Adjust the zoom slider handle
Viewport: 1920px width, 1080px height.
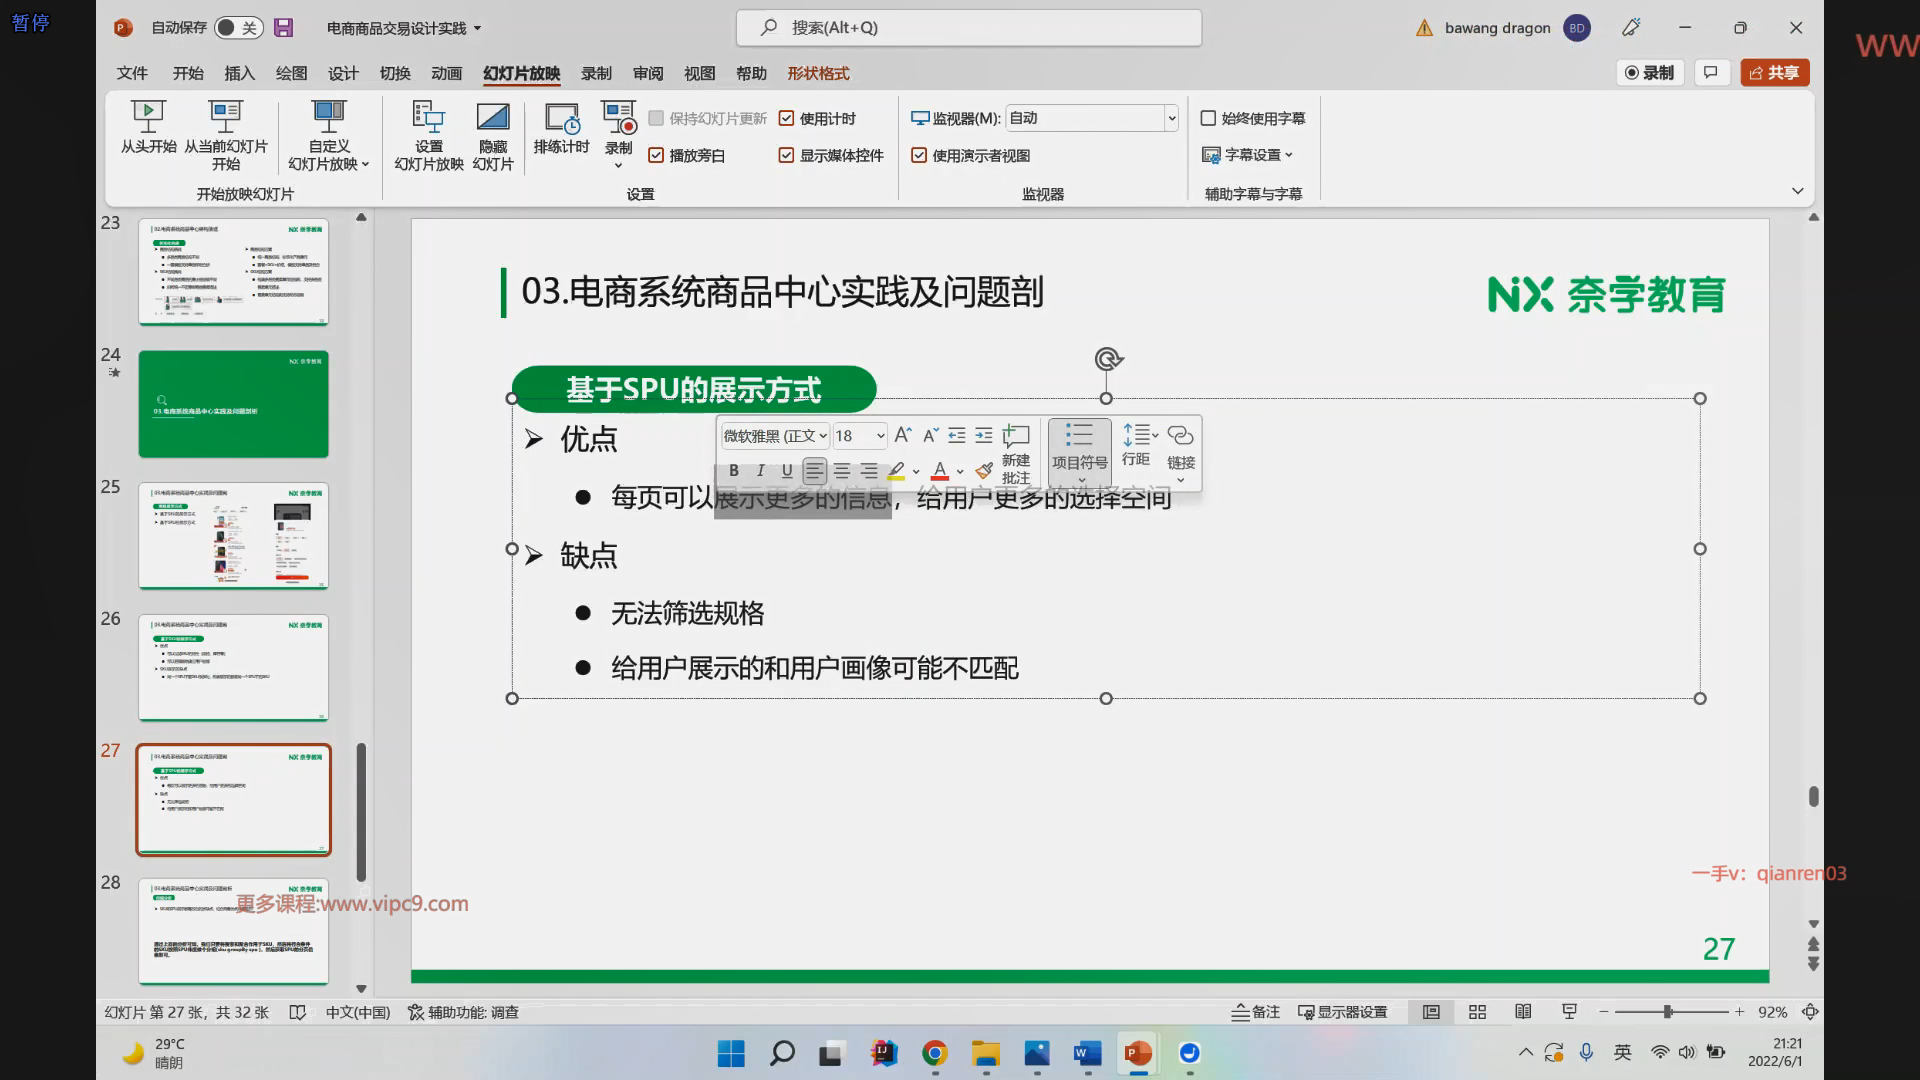(x=1668, y=1012)
